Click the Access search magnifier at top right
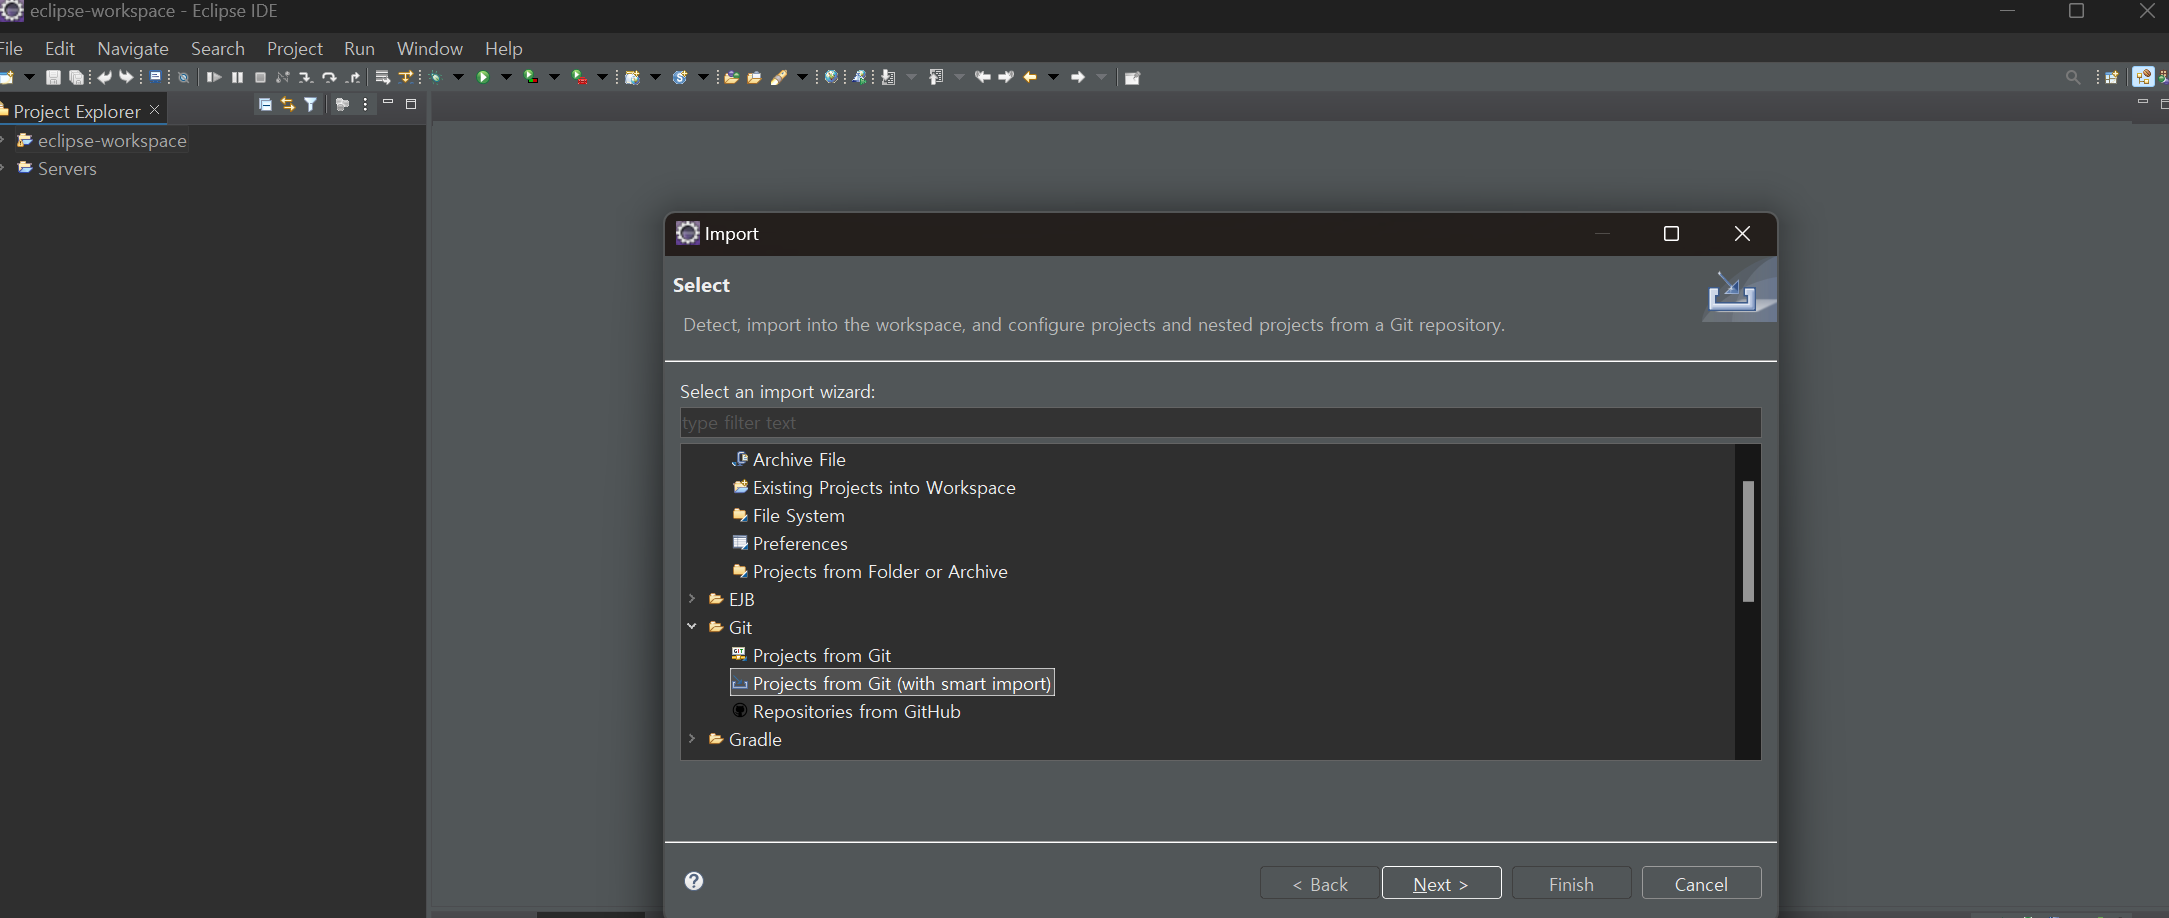Image resolution: width=2169 pixels, height=918 pixels. point(2073,77)
